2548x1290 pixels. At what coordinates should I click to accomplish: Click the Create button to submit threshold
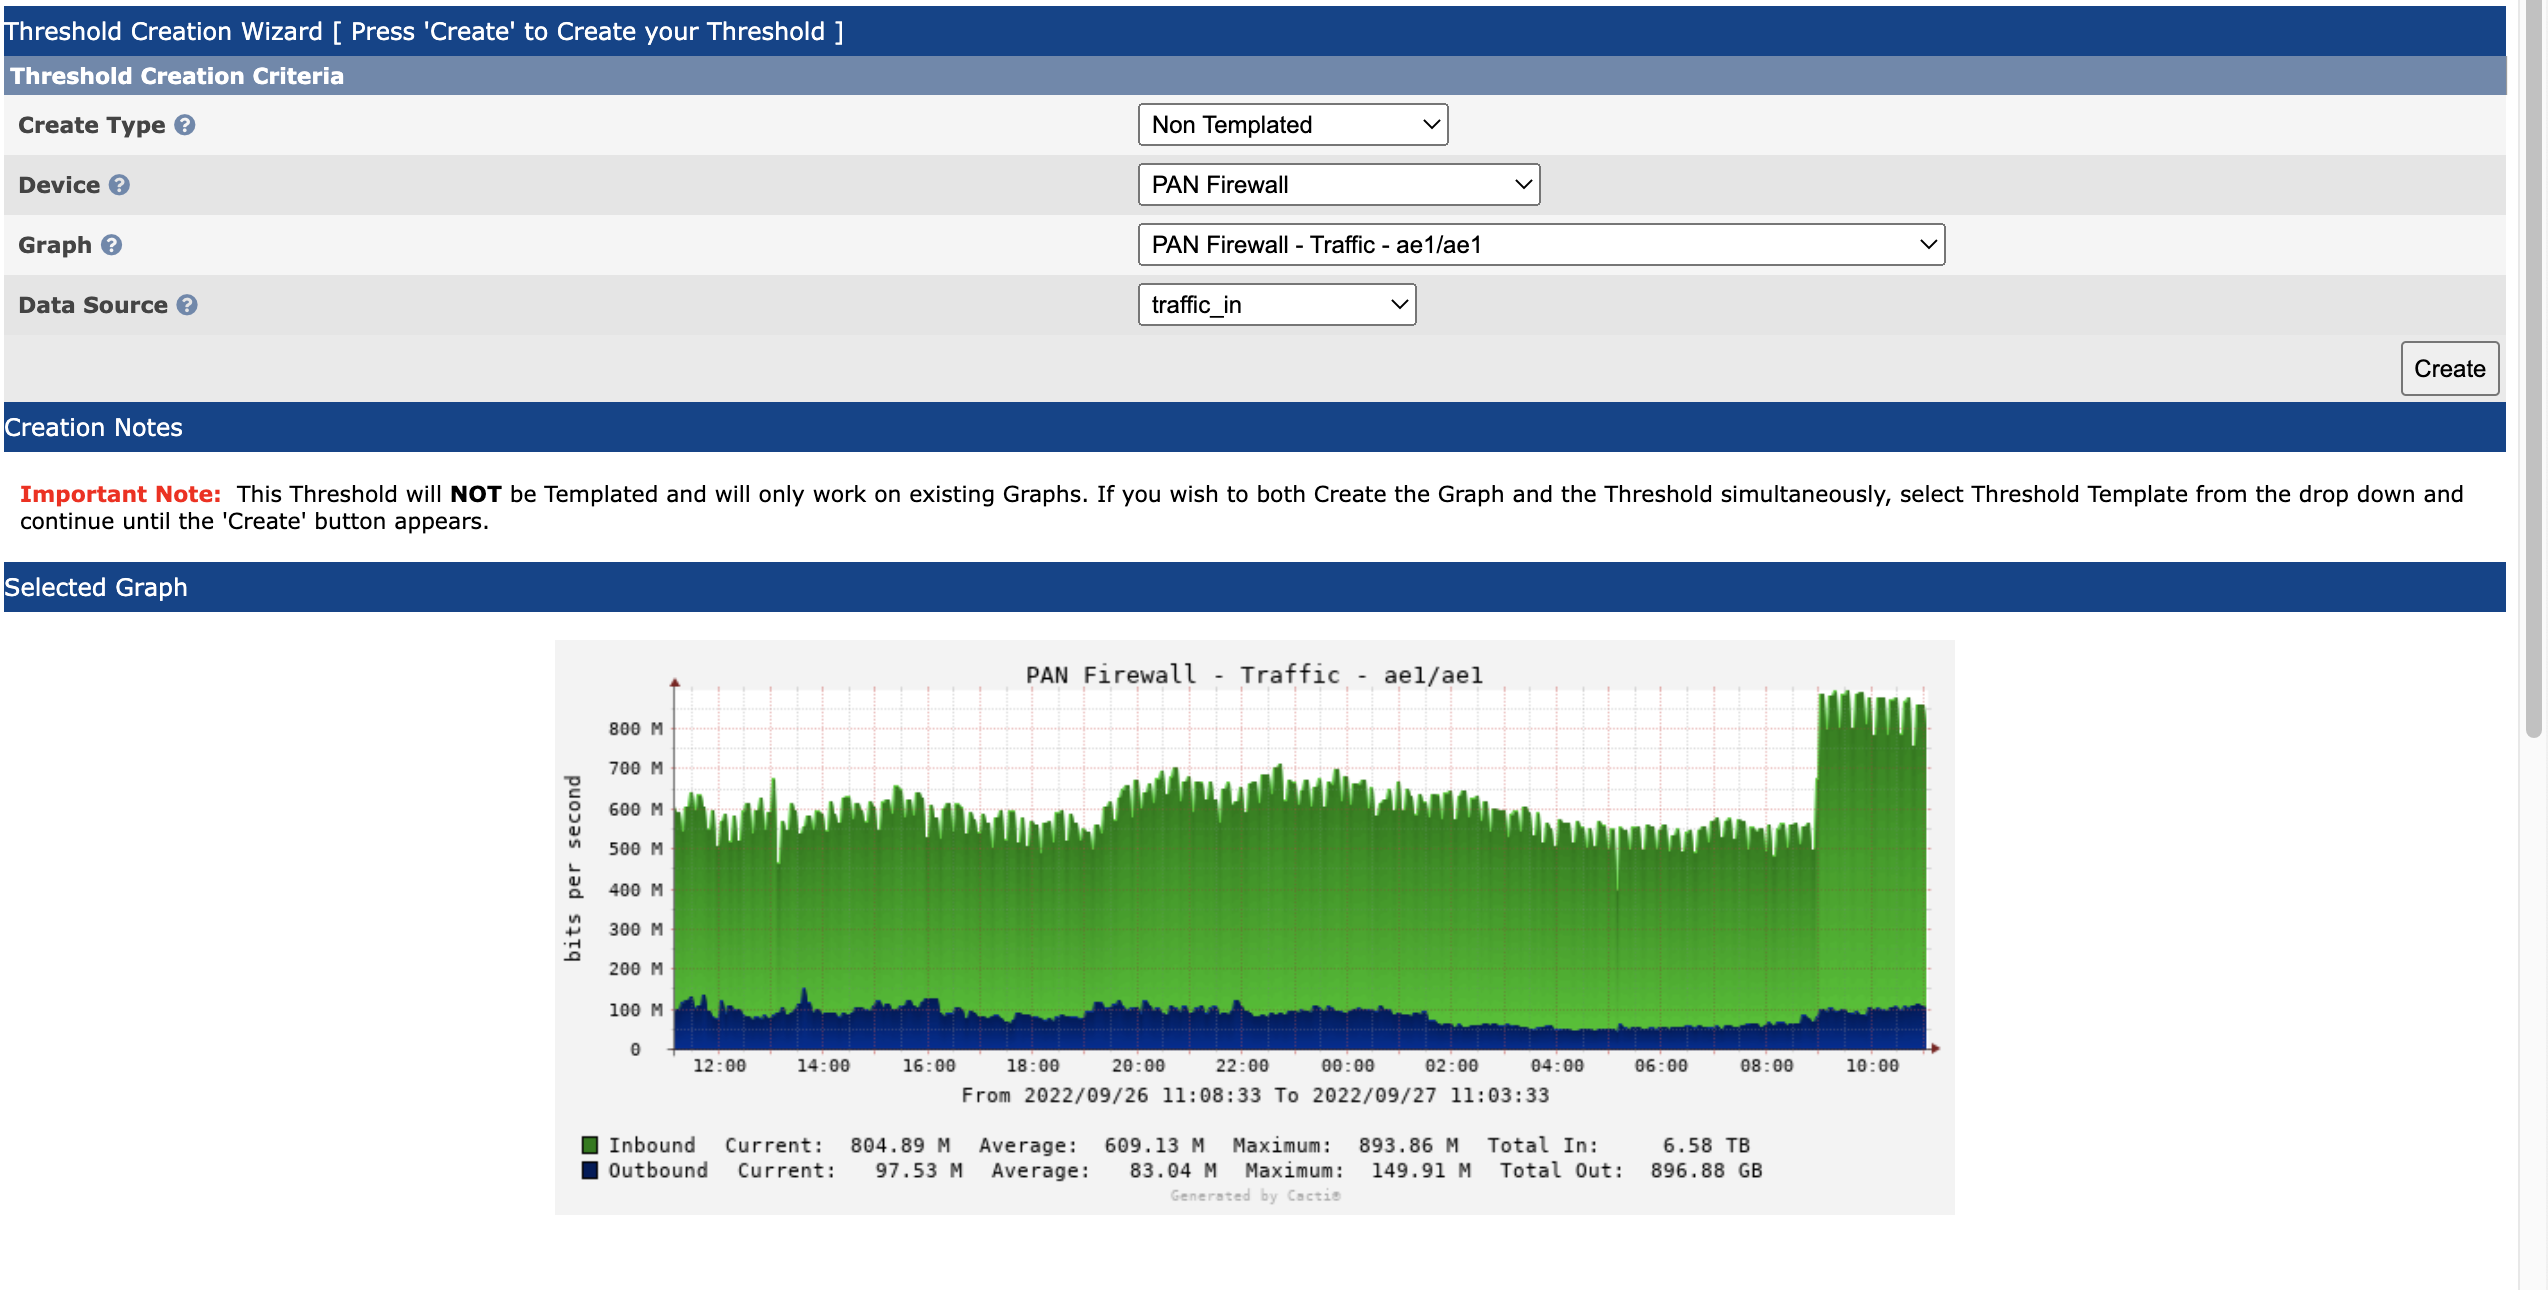(2451, 365)
